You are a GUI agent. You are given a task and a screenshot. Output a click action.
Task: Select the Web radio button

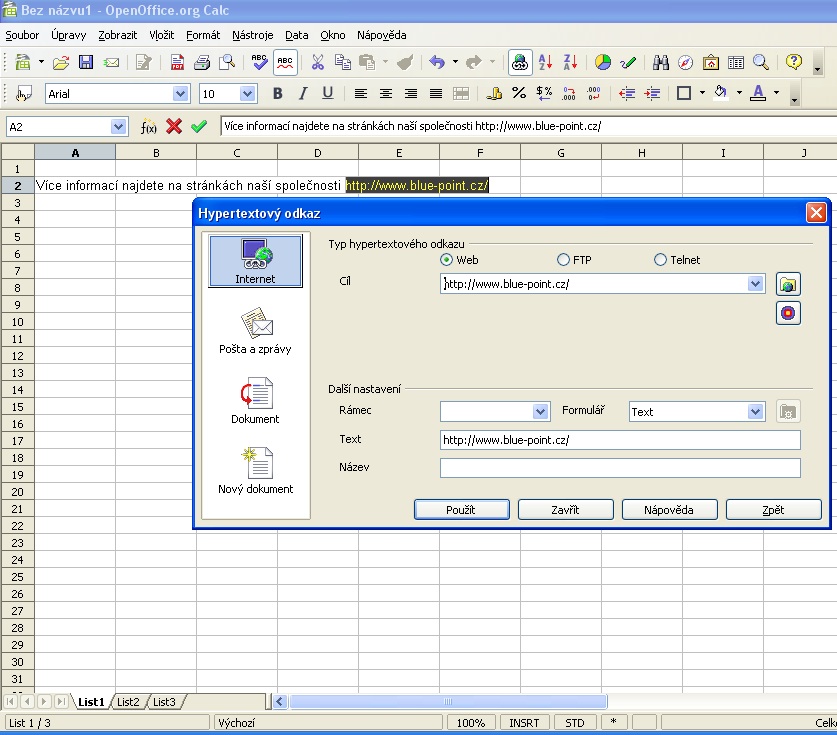pyautogui.click(x=447, y=260)
